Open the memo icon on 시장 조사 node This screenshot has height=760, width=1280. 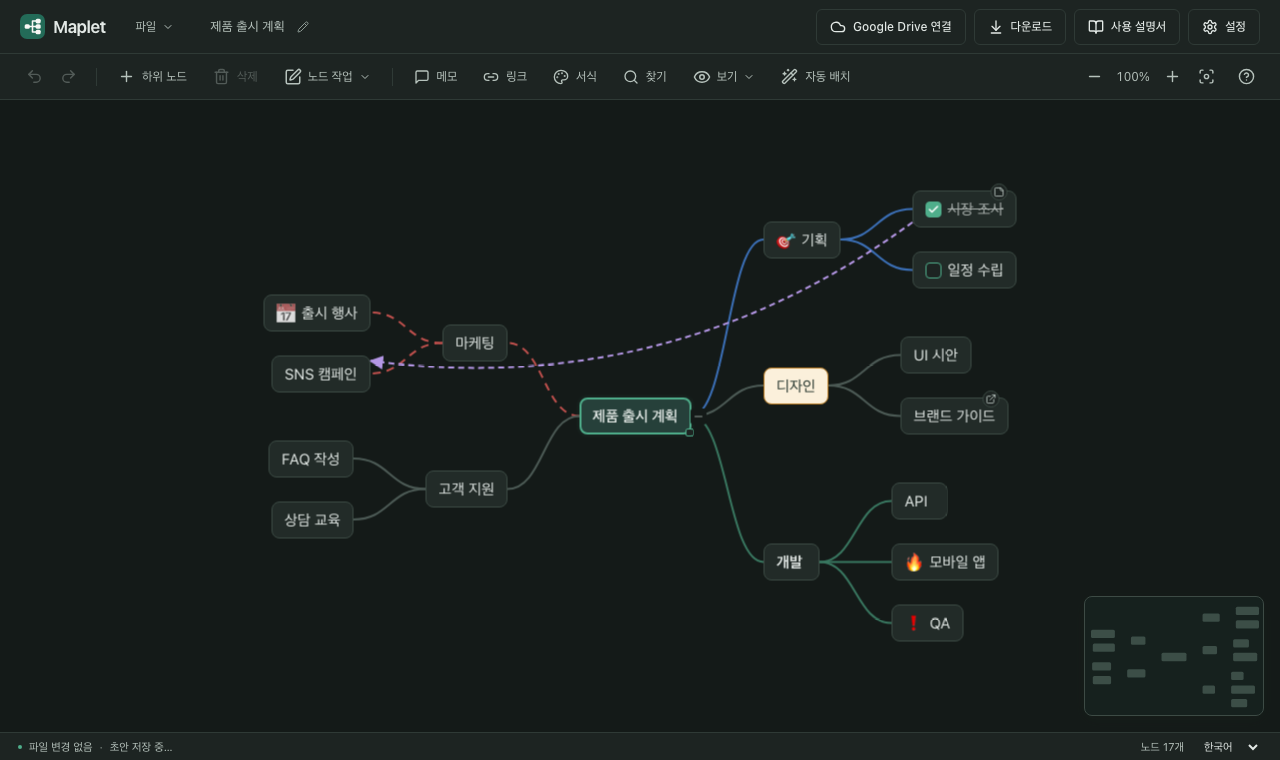pyautogui.click(x=998, y=191)
